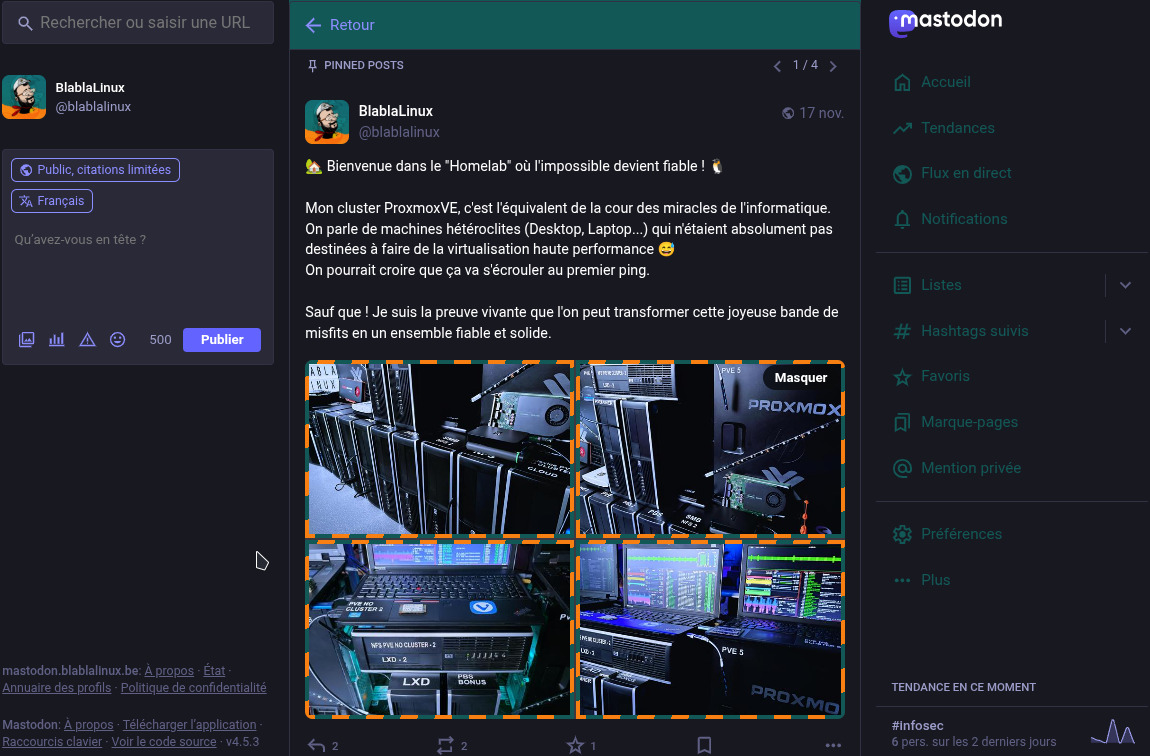Click the 17 nov. post date

(821, 113)
